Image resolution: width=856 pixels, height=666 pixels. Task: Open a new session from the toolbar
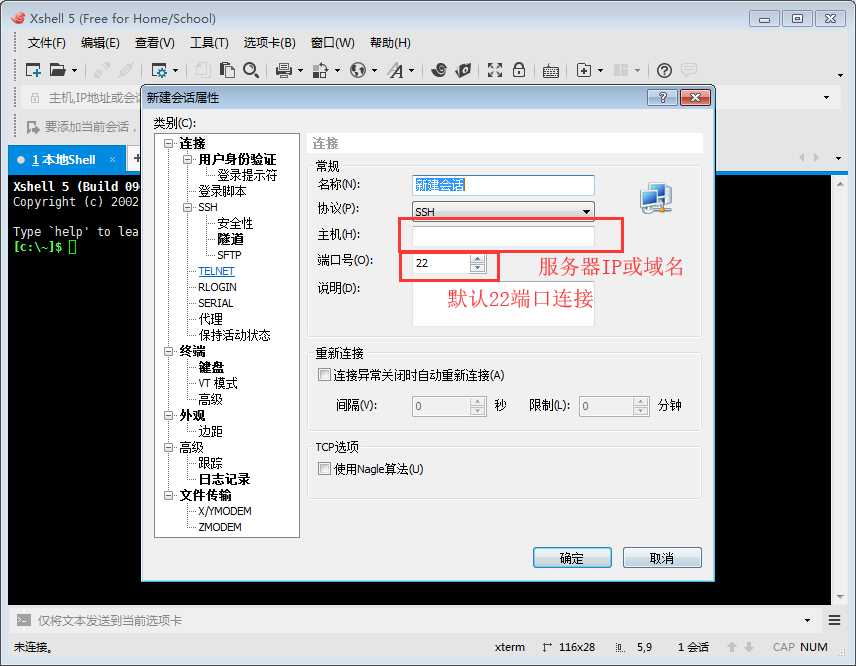pyautogui.click(x=32, y=70)
